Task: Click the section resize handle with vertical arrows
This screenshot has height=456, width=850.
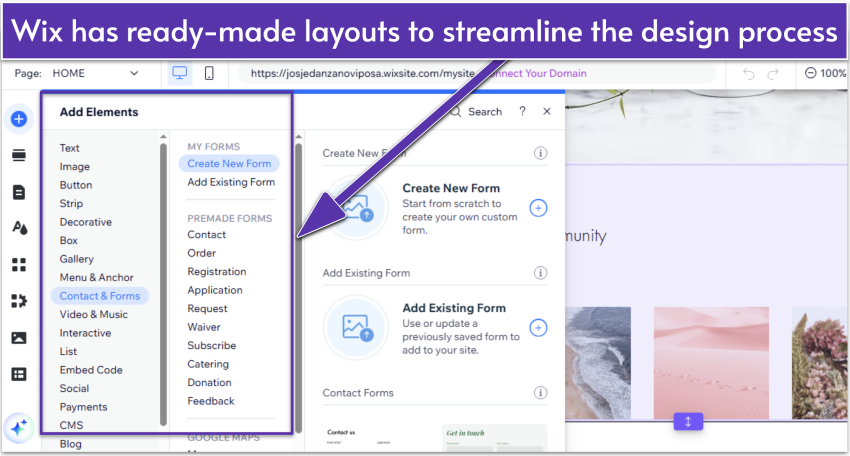Action: 688,421
